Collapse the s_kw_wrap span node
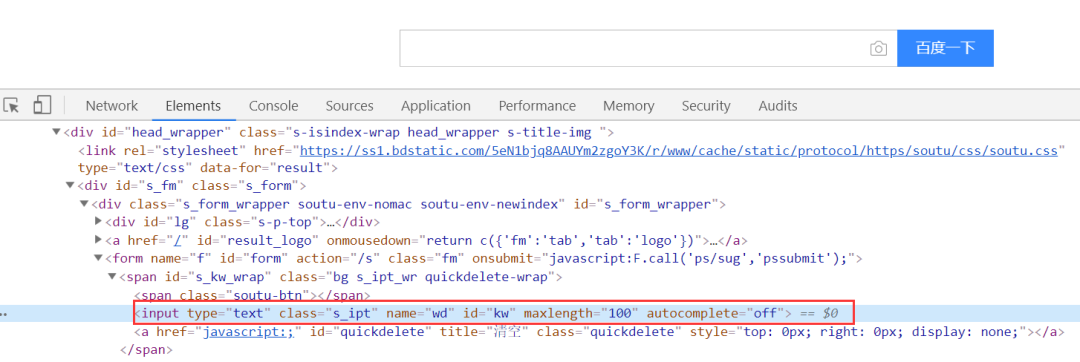This screenshot has width=1080, height=362. [112, 277]
